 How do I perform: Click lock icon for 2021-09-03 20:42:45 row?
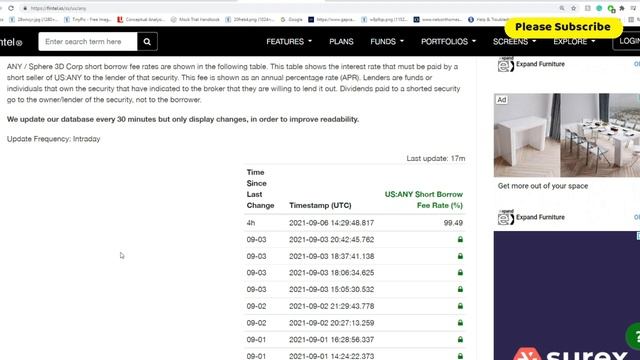coord(460,240)
